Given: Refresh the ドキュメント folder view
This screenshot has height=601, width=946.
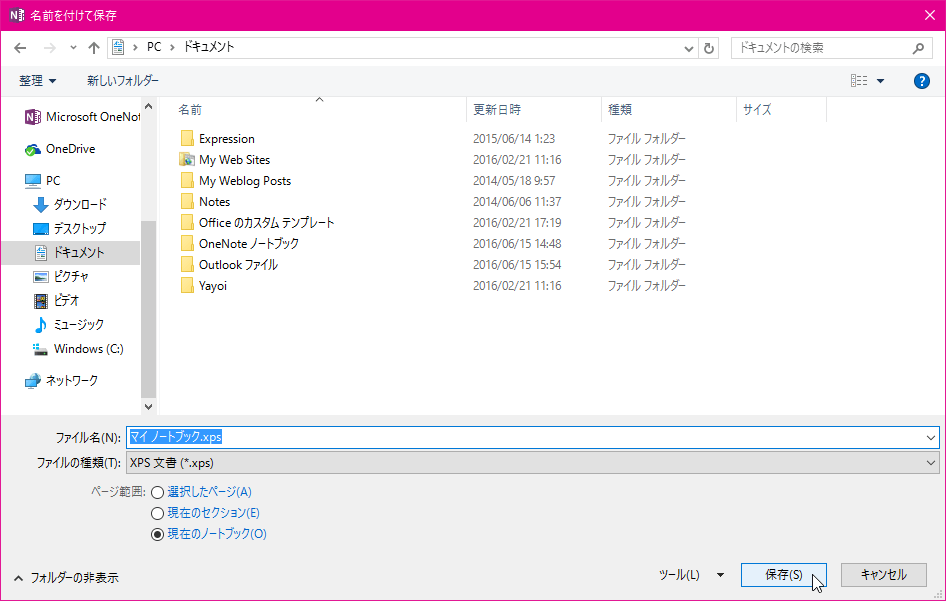Looking at the screenshot, I should click(709, 48).
